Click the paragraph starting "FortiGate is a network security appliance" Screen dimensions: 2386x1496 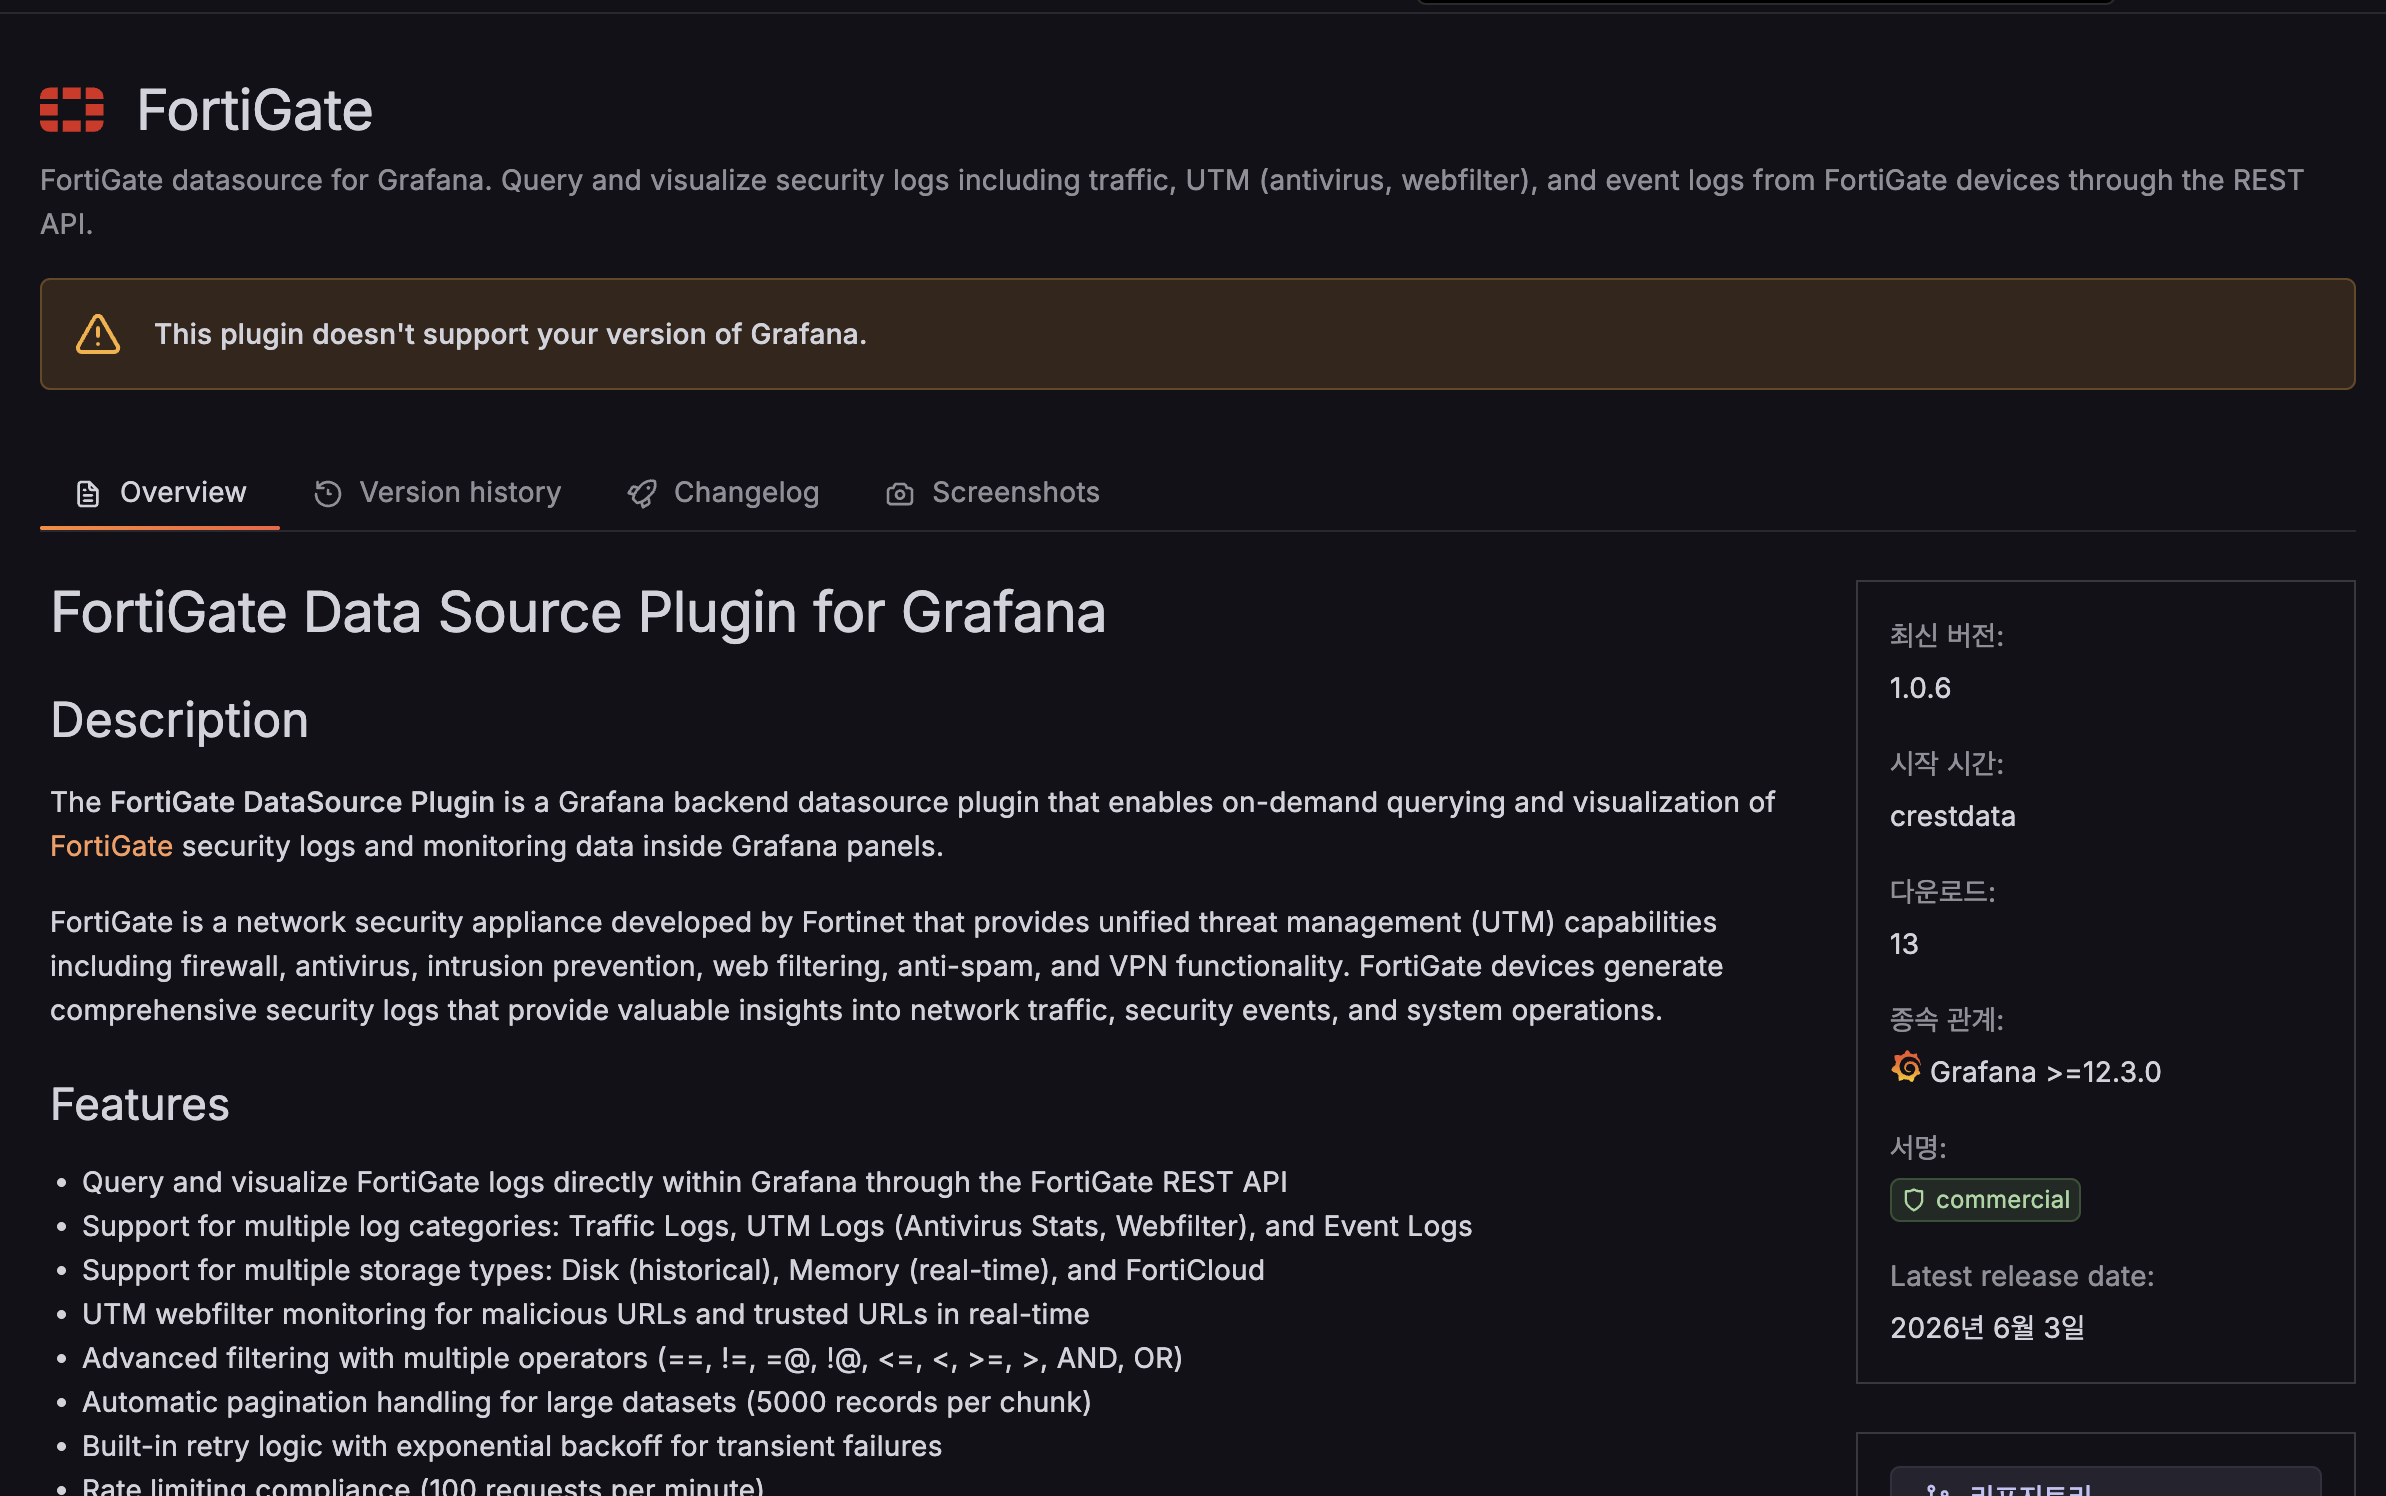886,966
